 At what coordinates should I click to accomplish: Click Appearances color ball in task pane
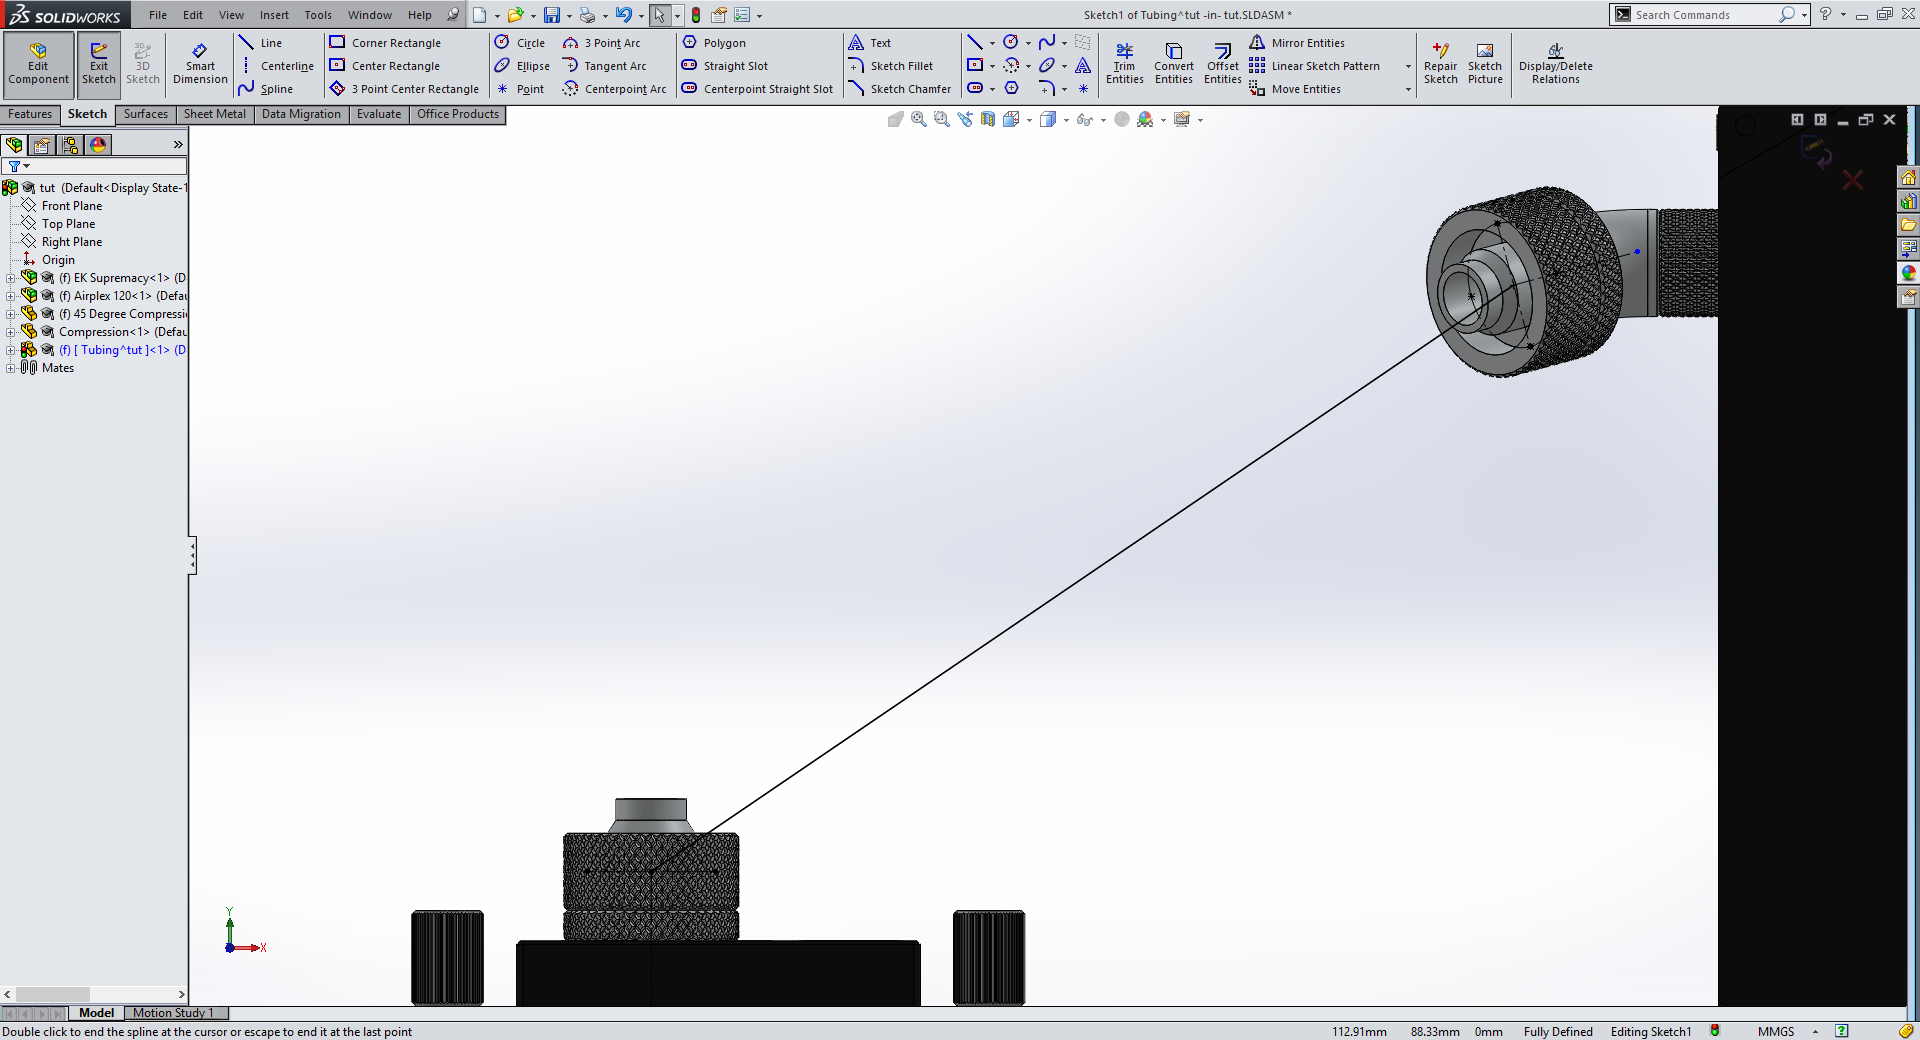tap(1908, 273)
